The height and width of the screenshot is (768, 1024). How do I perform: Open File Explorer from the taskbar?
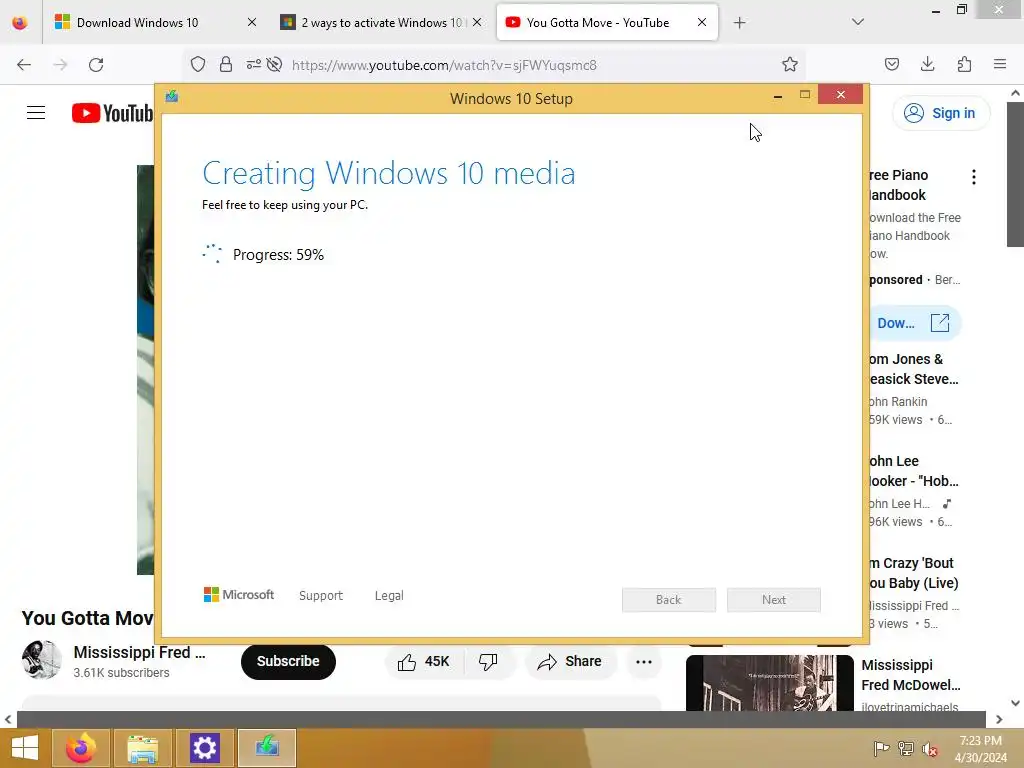pos(143,748)
